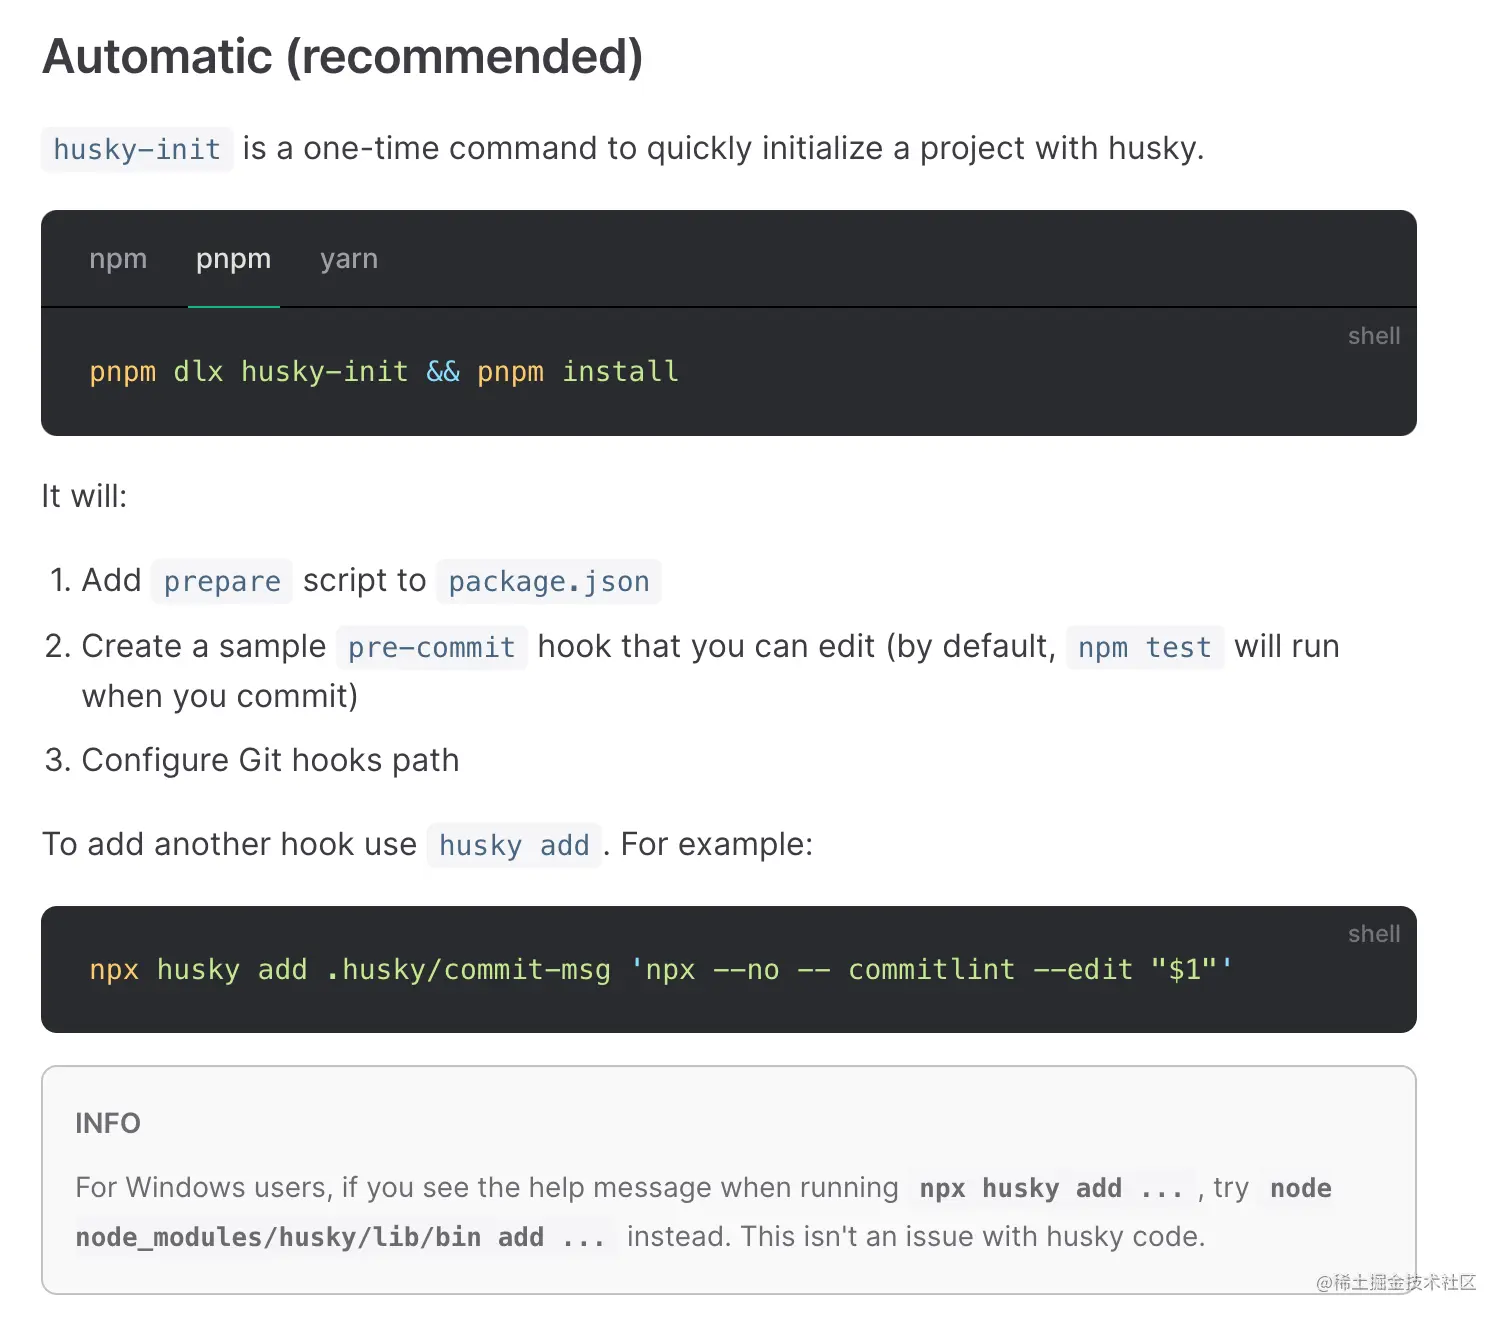
Task: Click the 'Configure Git hooks path' list item
Action: point(270,760)
